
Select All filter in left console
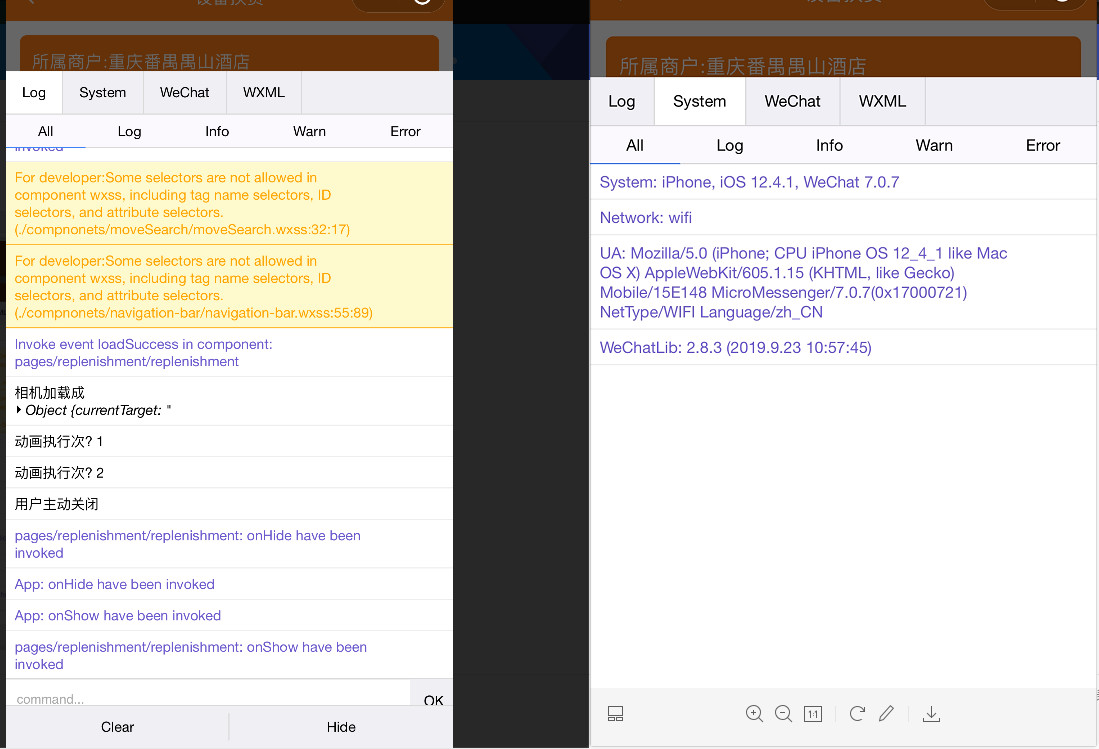tap(46, 131)
